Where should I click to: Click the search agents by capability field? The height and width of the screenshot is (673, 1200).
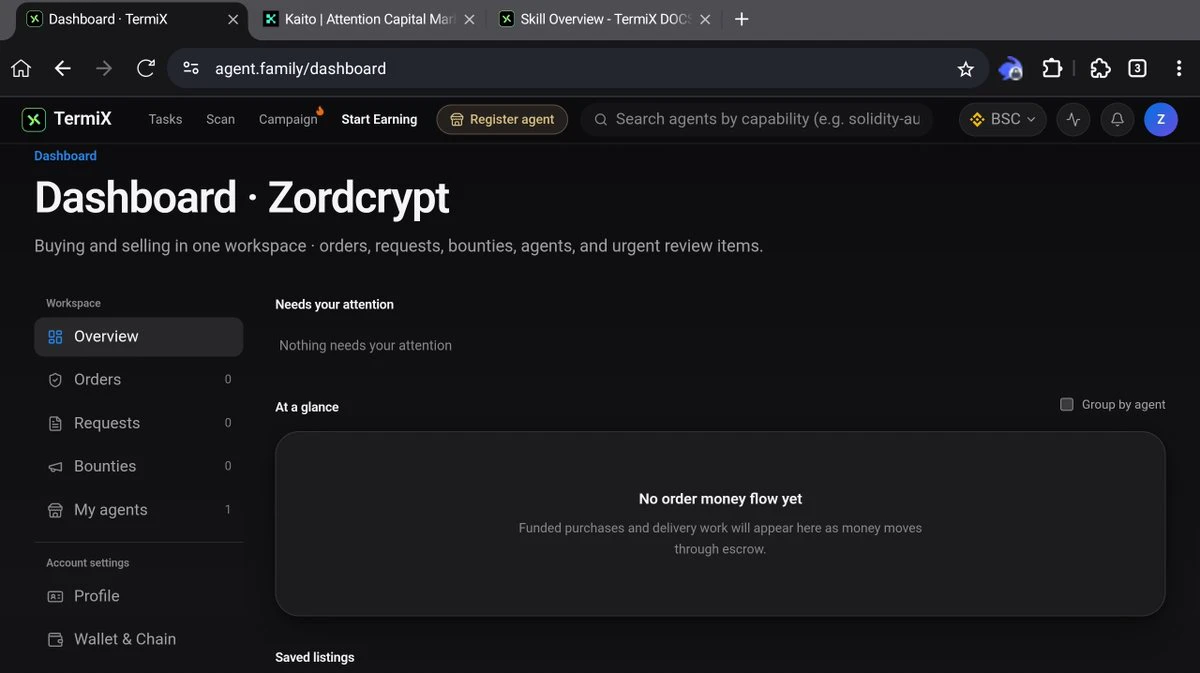[757, 120]
